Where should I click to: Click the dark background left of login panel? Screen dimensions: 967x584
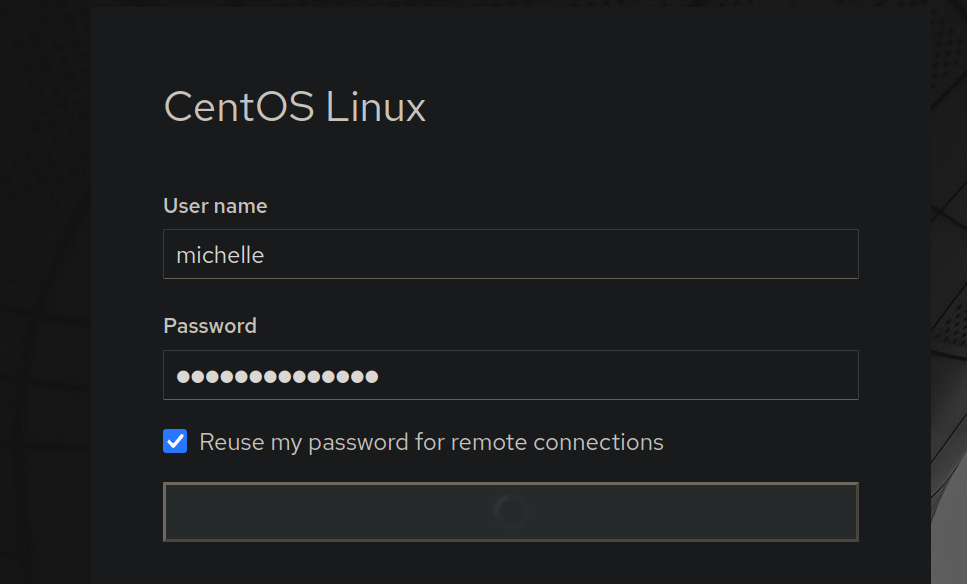(45, 300)
